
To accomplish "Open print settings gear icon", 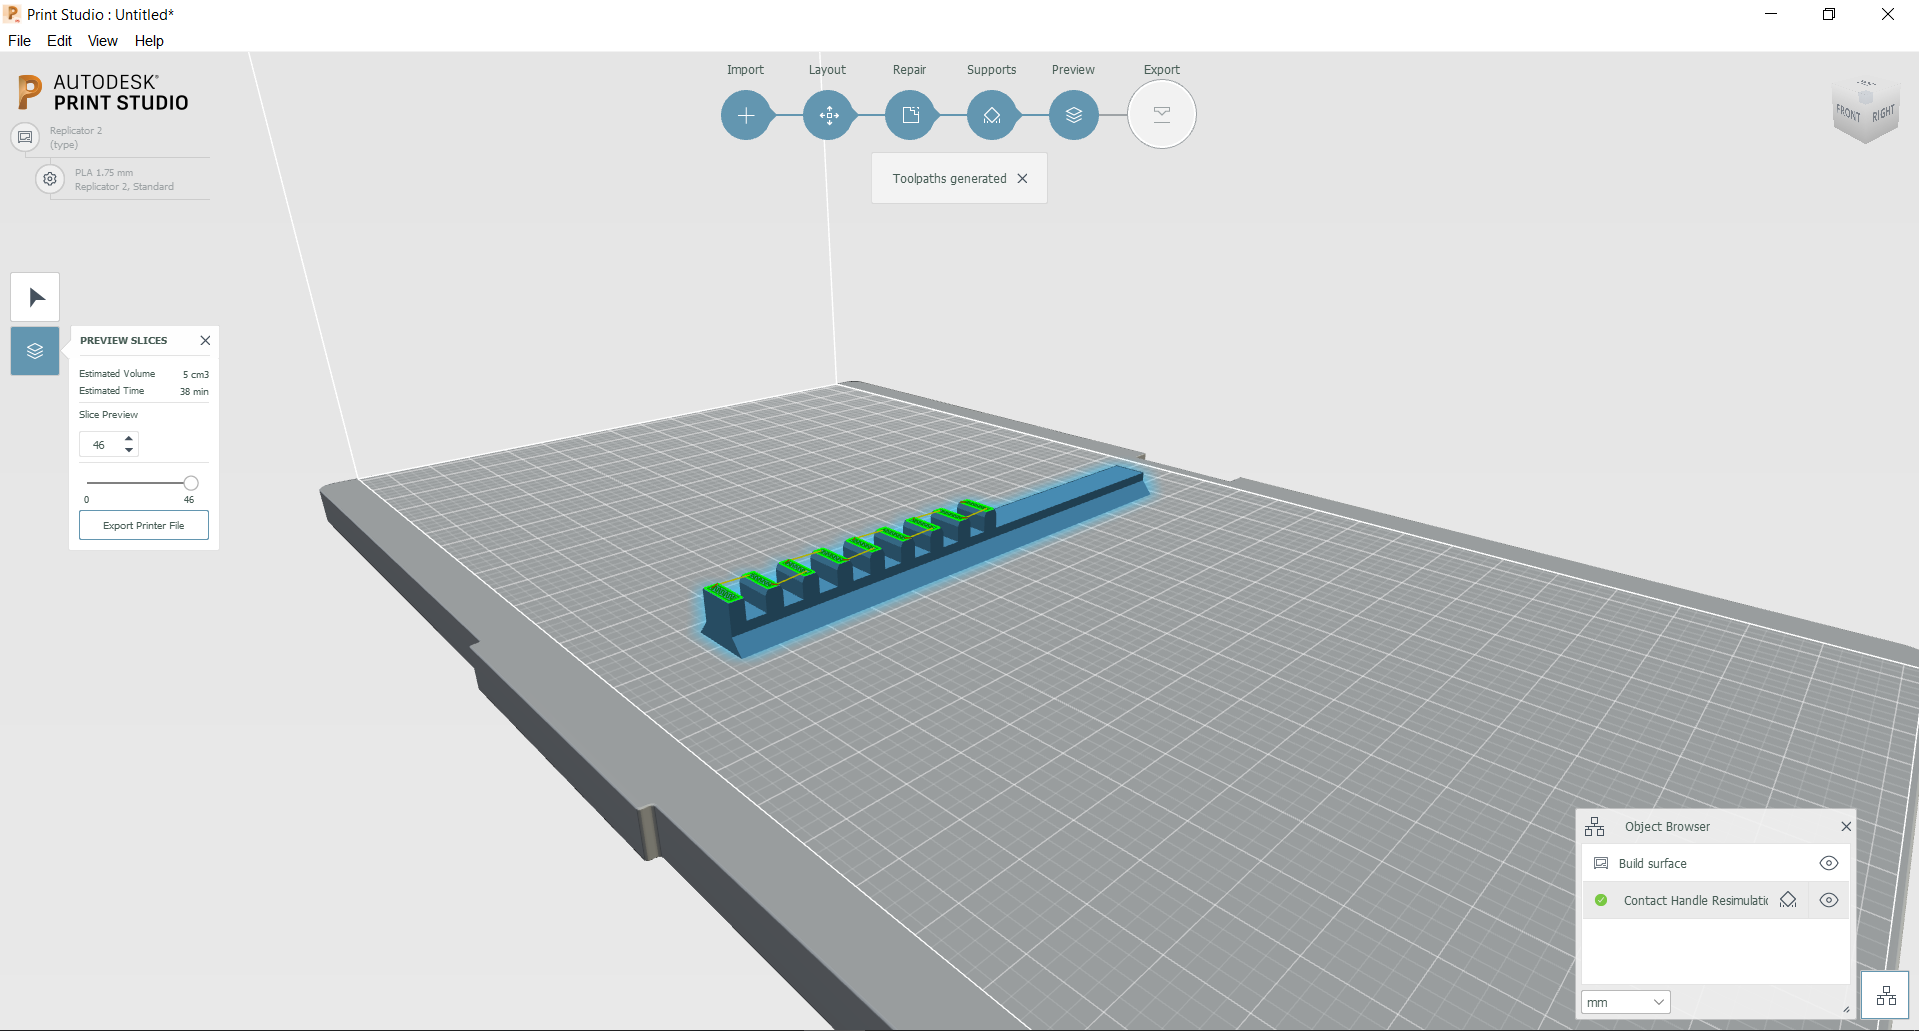I will point(50,179).
